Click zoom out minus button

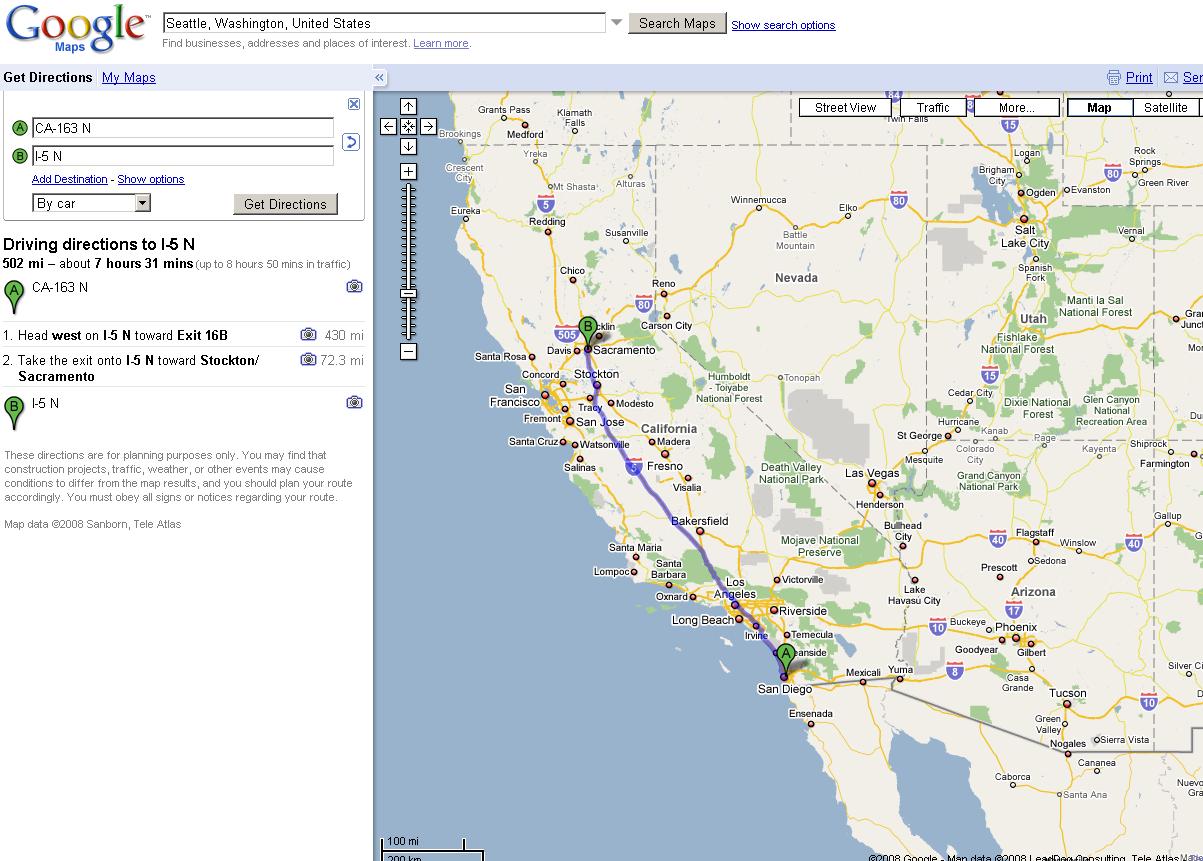(x=408, y=351)
